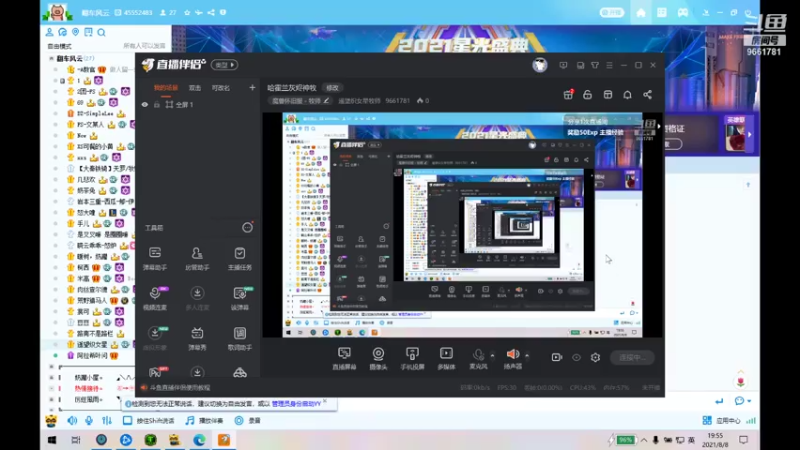Click the 录音 record button in YY
The height and width of the screenshot is (450, 800).
pos(247,420)
